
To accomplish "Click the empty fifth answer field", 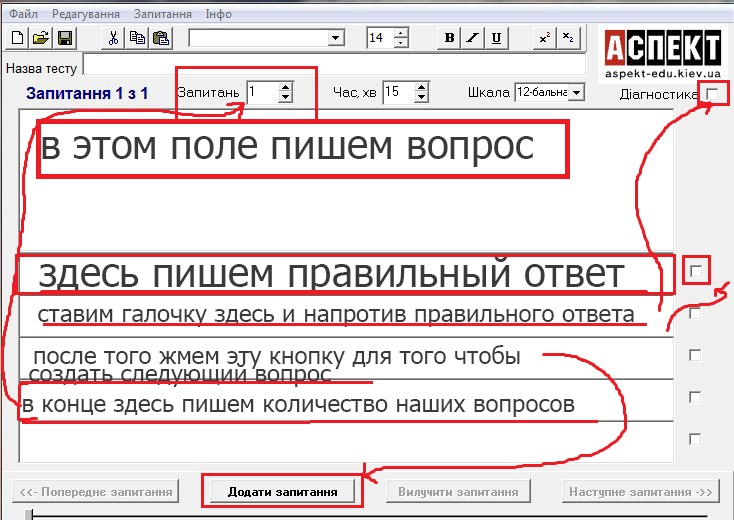I will pos(346,441).
